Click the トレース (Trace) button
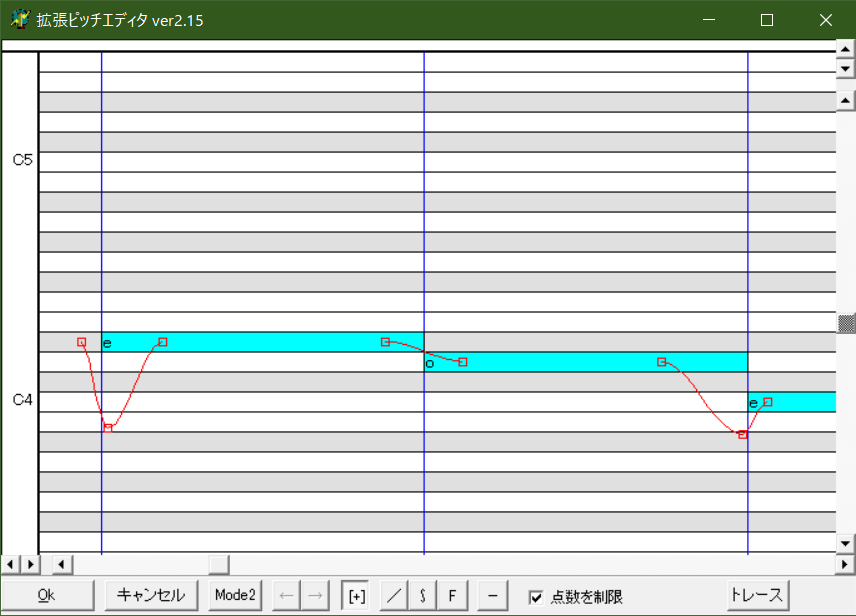Screen dimensions: 856x616 pyautogui.click(x=758, y=595)
